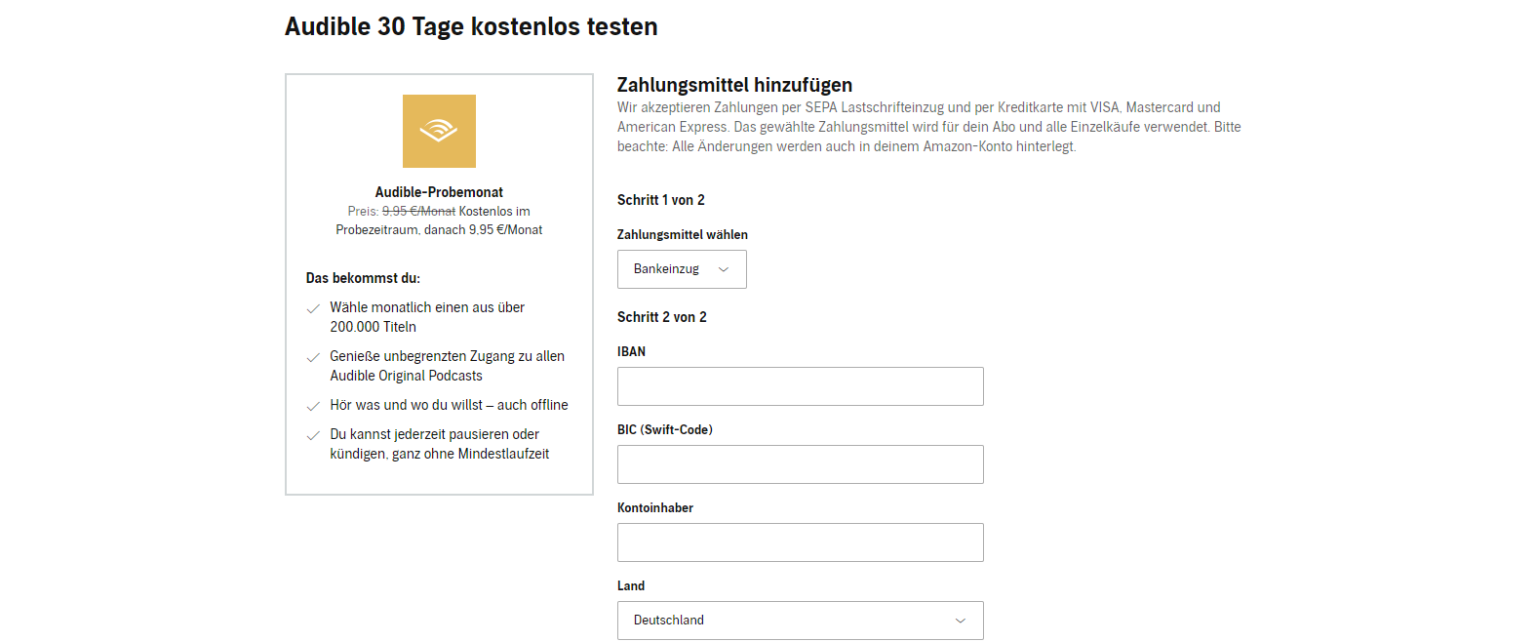The height and width of the screenshot is (642, 1536).
Task: Click the checkmark beside "Wähle monatlich einen"
Action: (313, 308)
